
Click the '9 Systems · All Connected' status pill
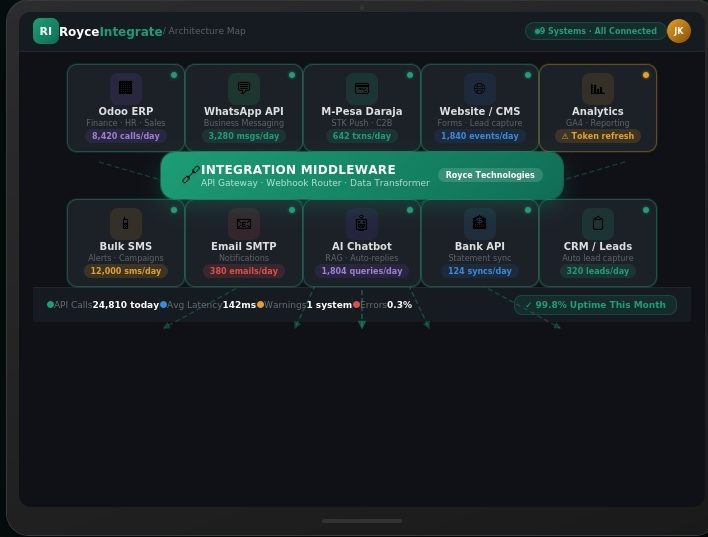595,31
